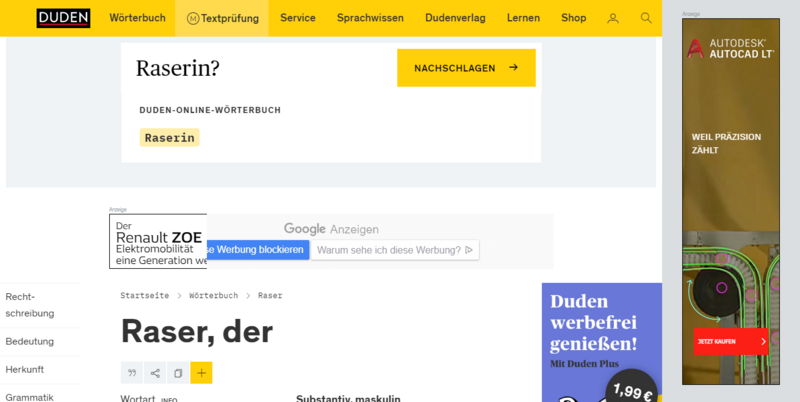
Task: Click Werbung blockieren button
Action: point(258,250)
